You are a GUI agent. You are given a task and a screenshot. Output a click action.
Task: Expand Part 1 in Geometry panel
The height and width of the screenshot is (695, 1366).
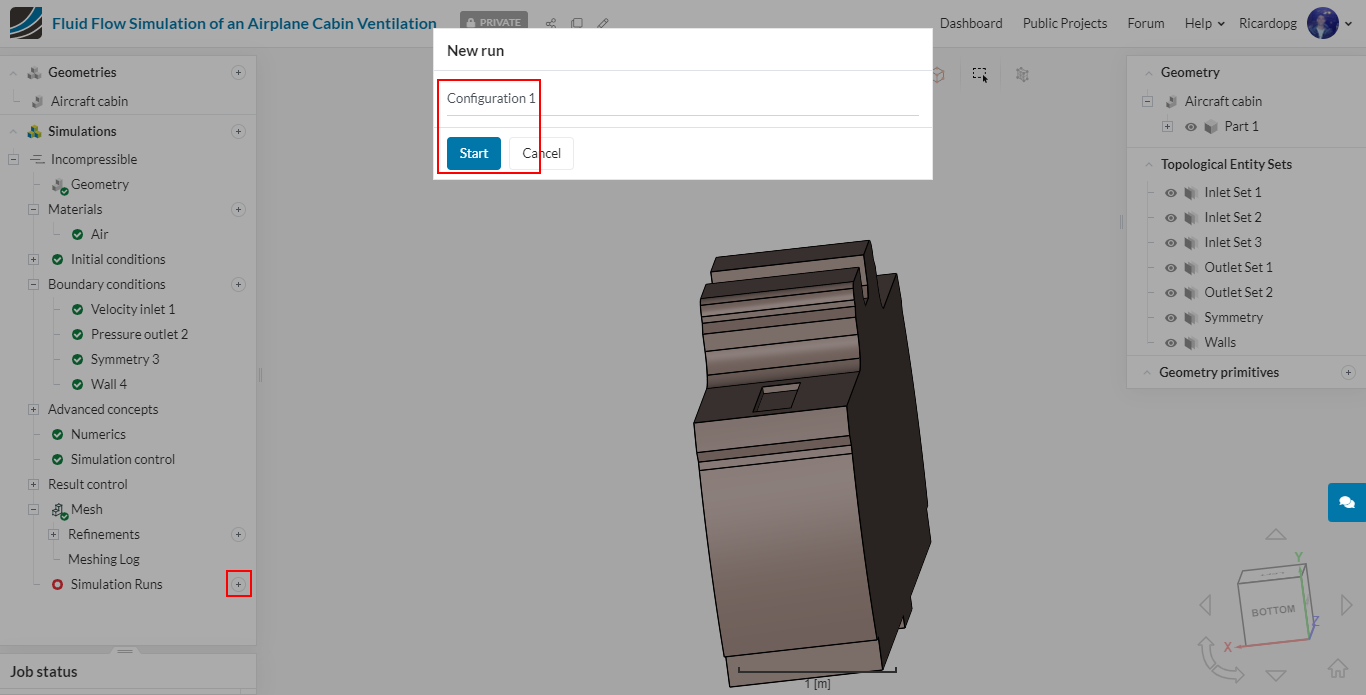pos(1167,127)
